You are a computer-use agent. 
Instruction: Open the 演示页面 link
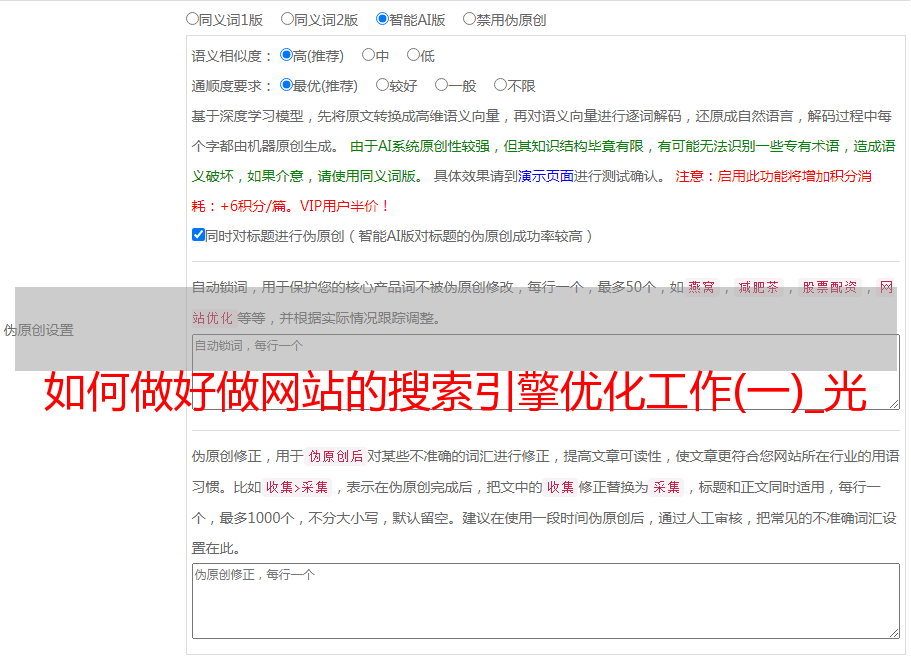[x=546, y=176]
